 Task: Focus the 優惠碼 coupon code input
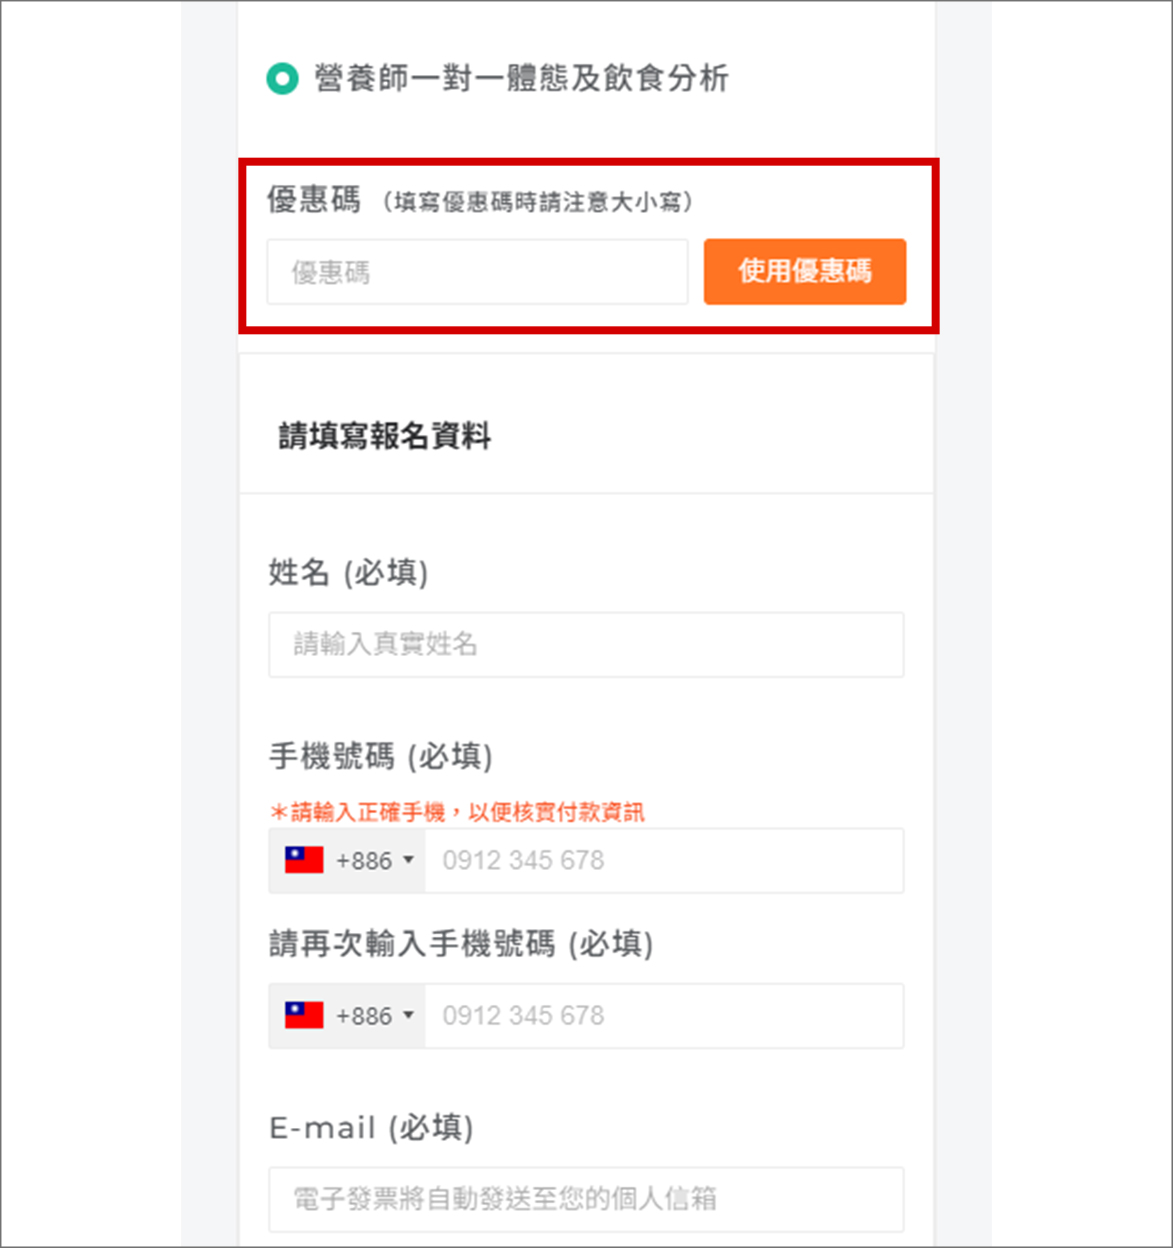[477, 272]
